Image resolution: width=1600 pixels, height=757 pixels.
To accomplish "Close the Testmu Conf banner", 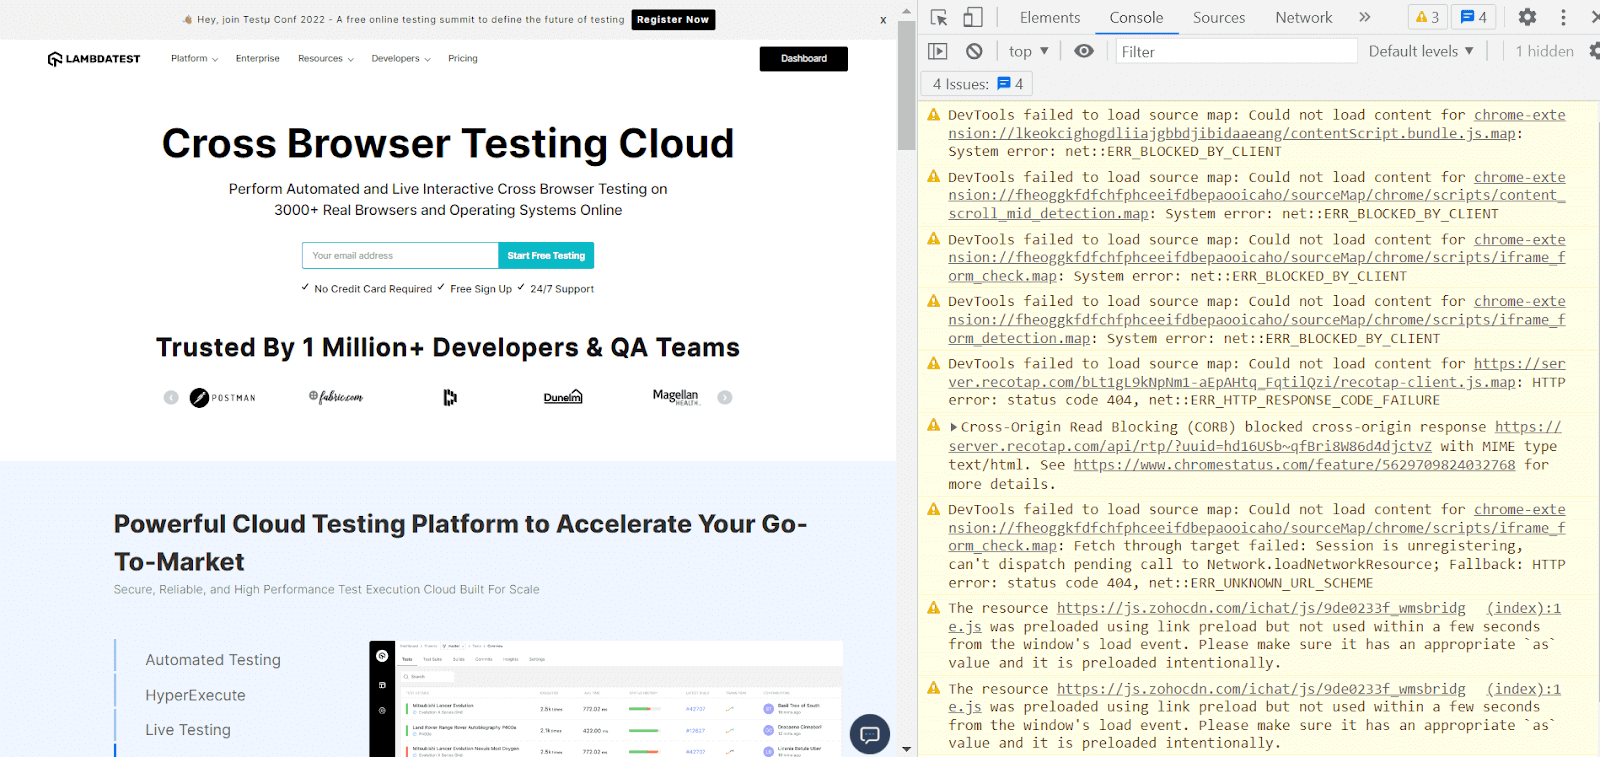I will click(x=883, y=20).
